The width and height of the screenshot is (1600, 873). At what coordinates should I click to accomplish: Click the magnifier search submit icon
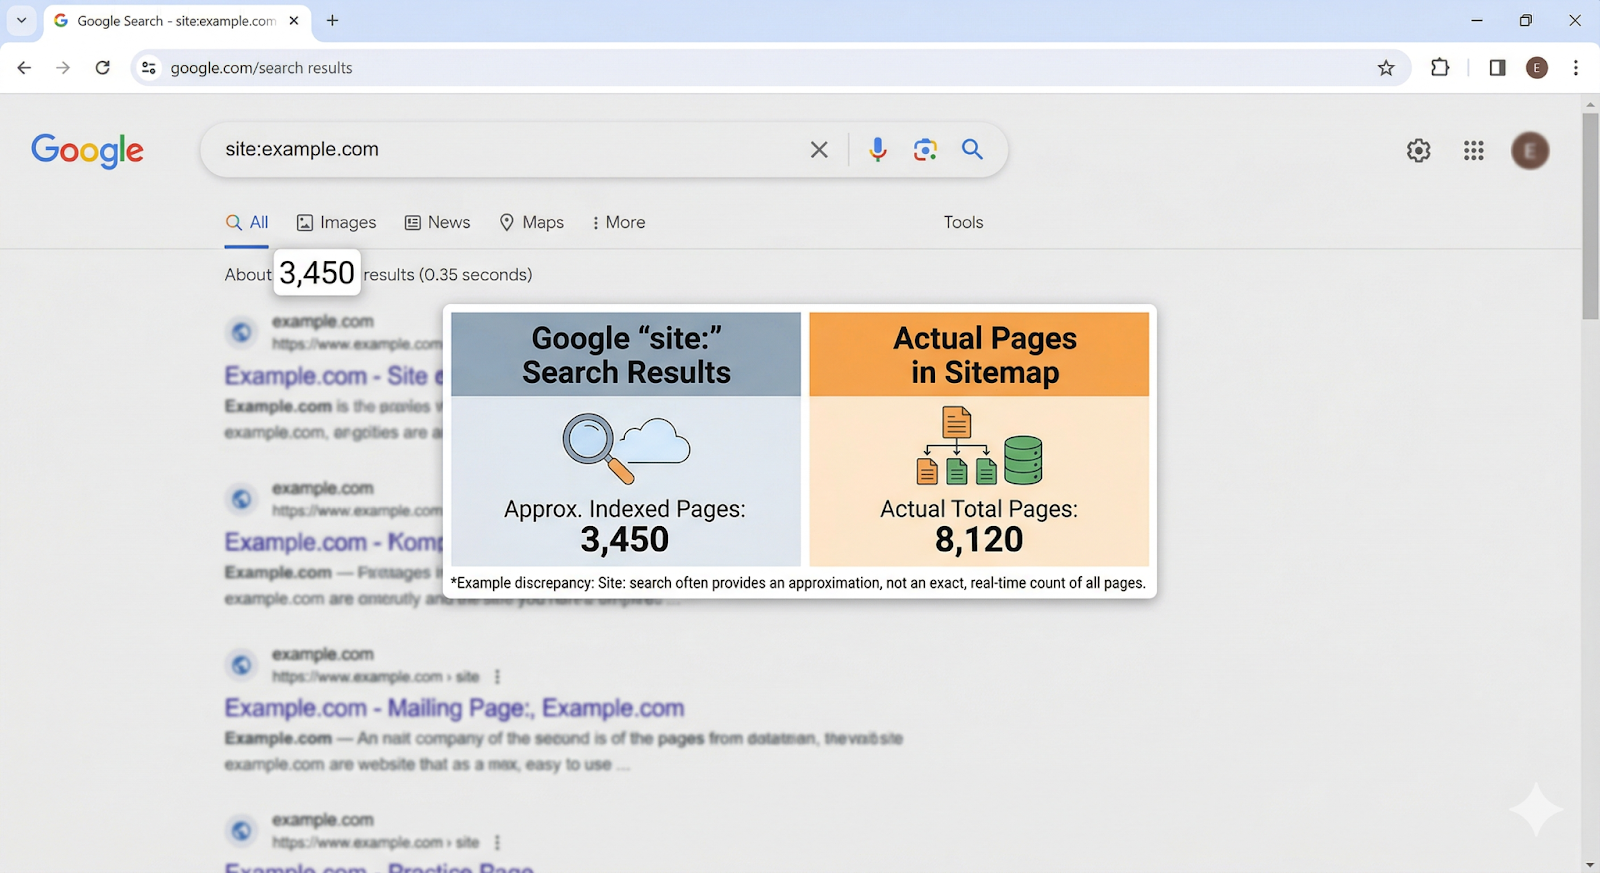click(972, 150)
